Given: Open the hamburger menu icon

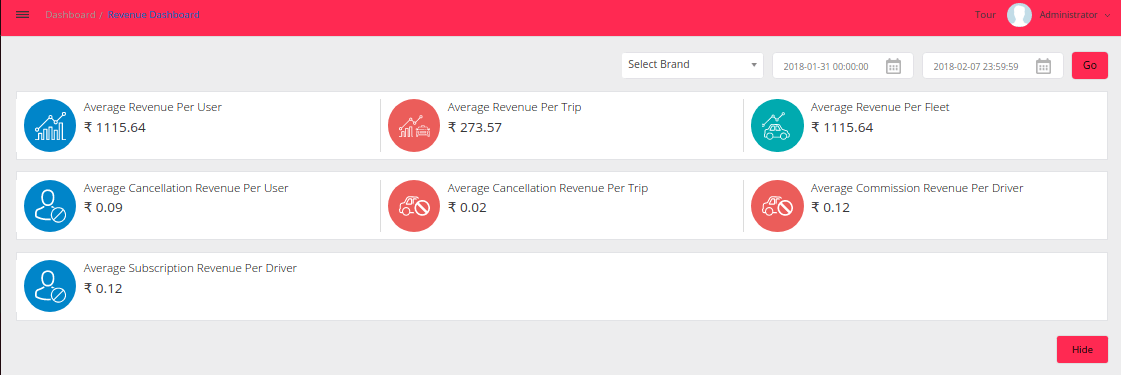Looking at the screenshot, I should coord(22,14).
